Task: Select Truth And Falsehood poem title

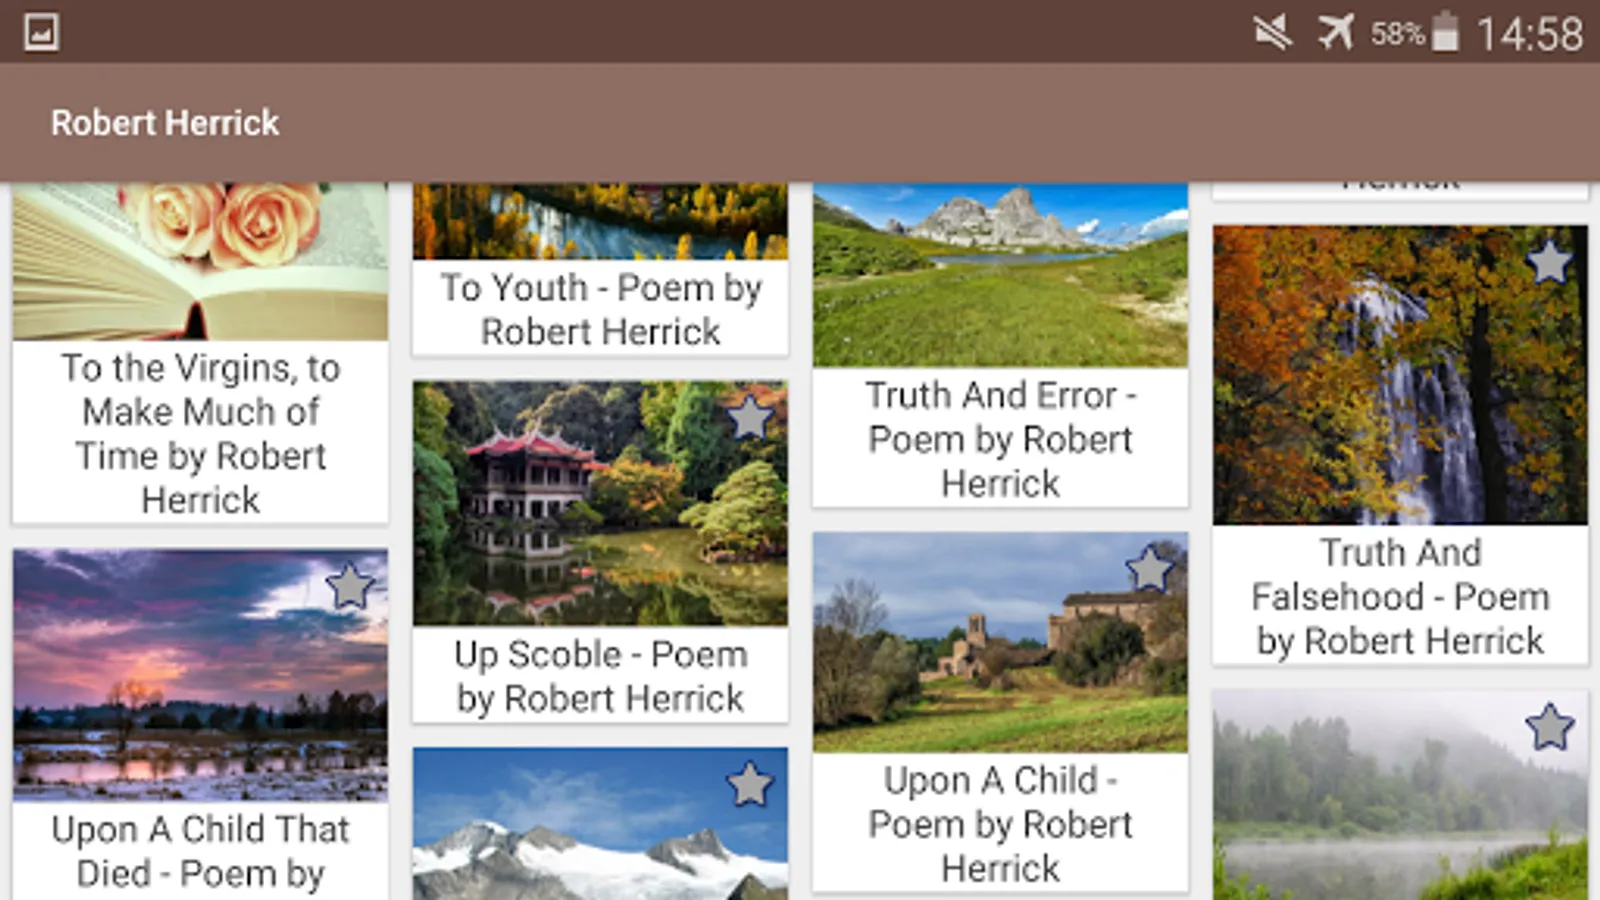Action: click(x=1400, y=596)
